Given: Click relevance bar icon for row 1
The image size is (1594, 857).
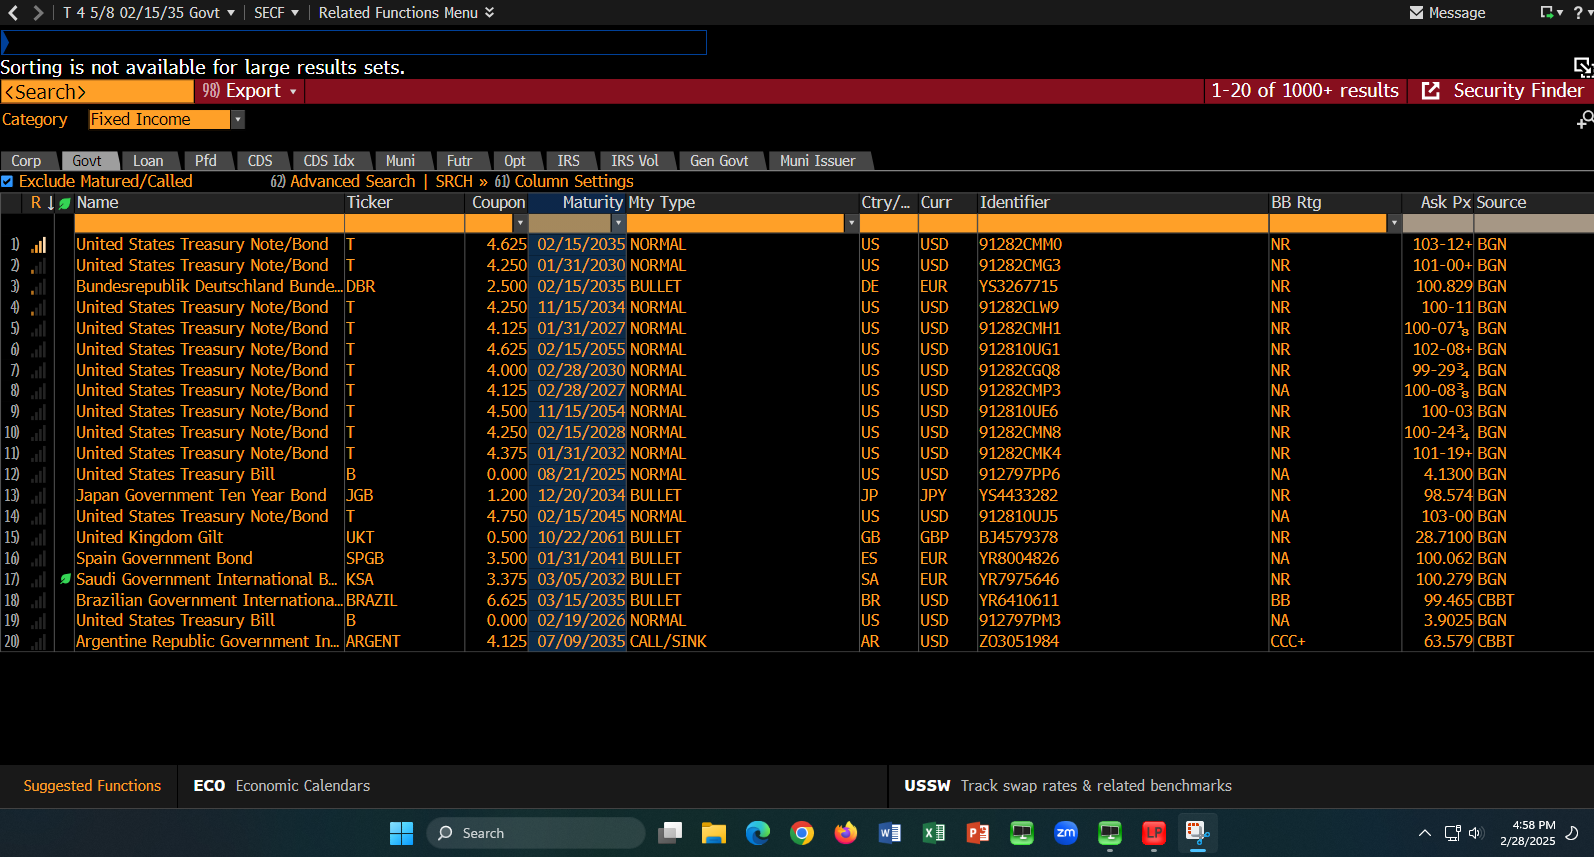Looking at the screenshot, I should point(38,244).
